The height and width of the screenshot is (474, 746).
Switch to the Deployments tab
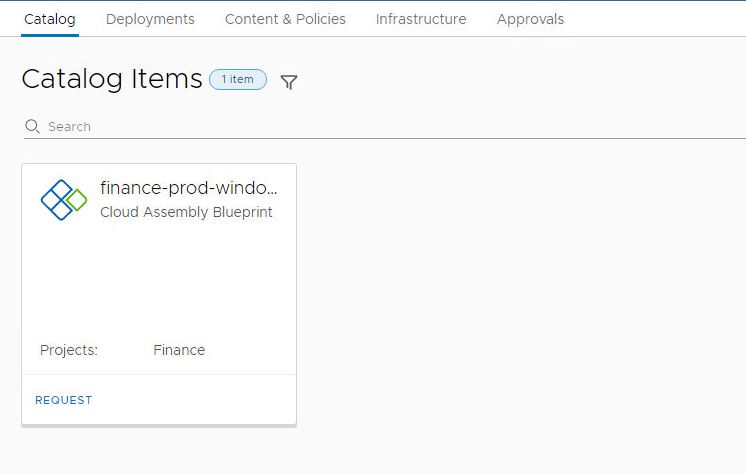(x=150, y=19)
